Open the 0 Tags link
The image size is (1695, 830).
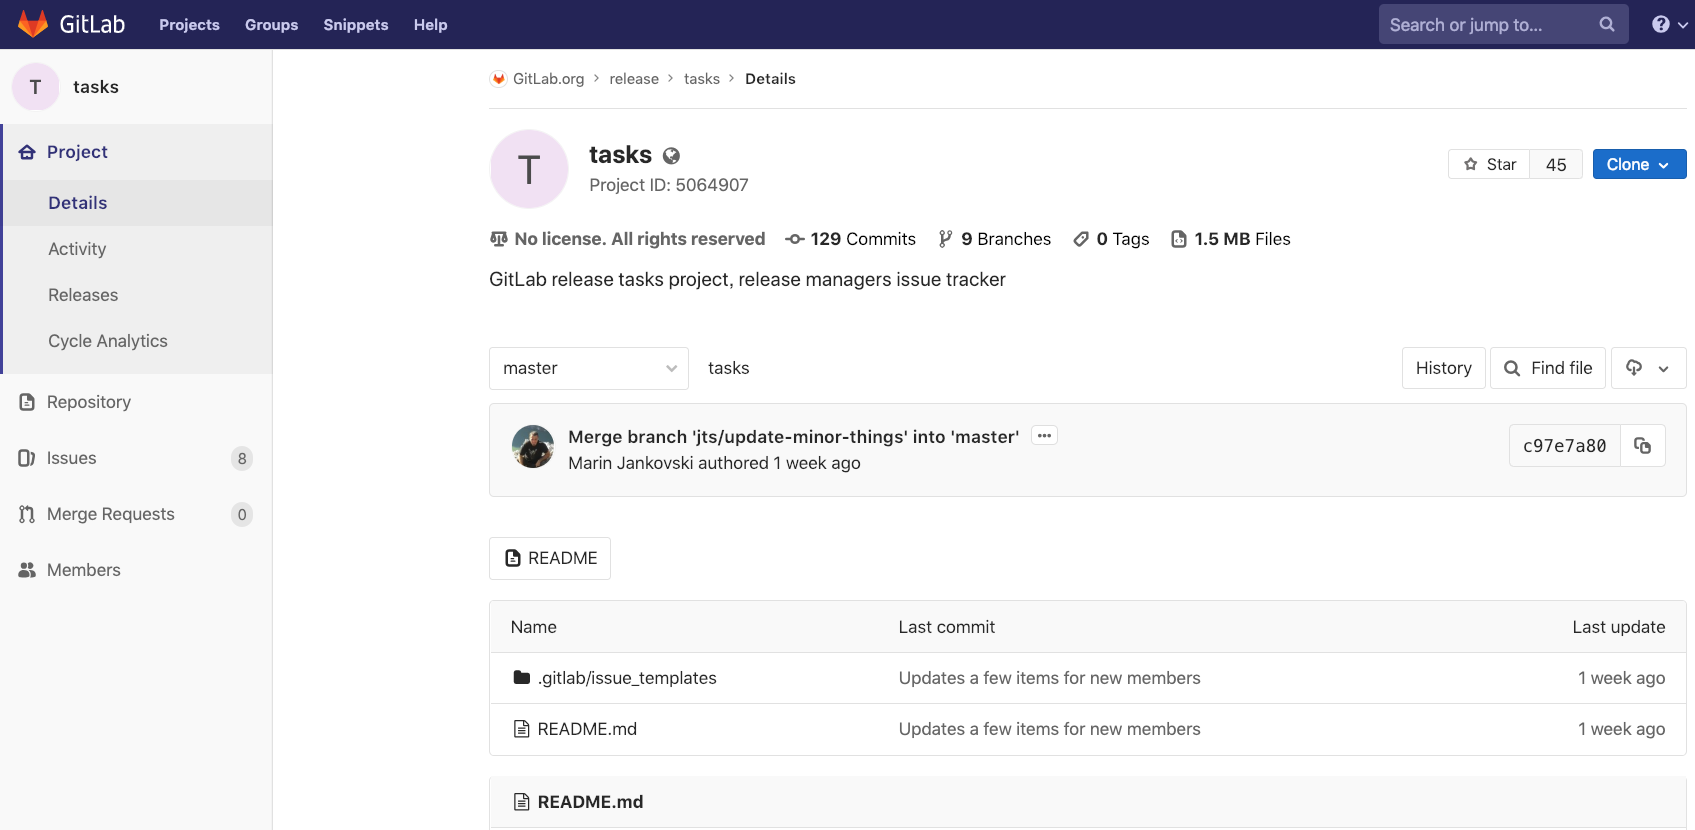(x=1111, y=239)
